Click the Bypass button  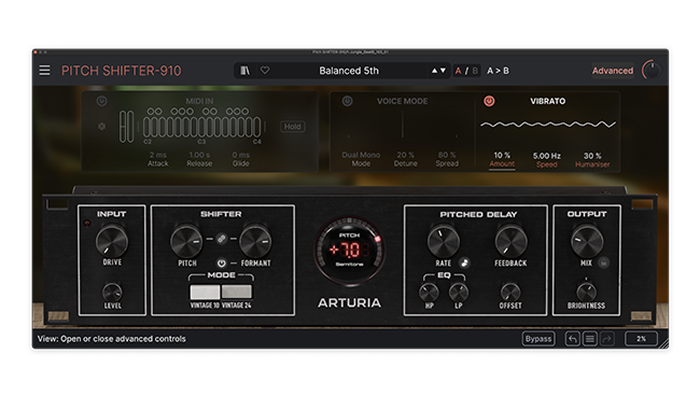tap(538, 339)
